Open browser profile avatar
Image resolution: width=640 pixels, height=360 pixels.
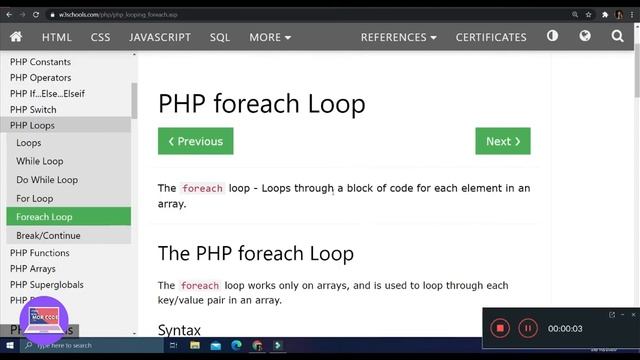point(619,15)
